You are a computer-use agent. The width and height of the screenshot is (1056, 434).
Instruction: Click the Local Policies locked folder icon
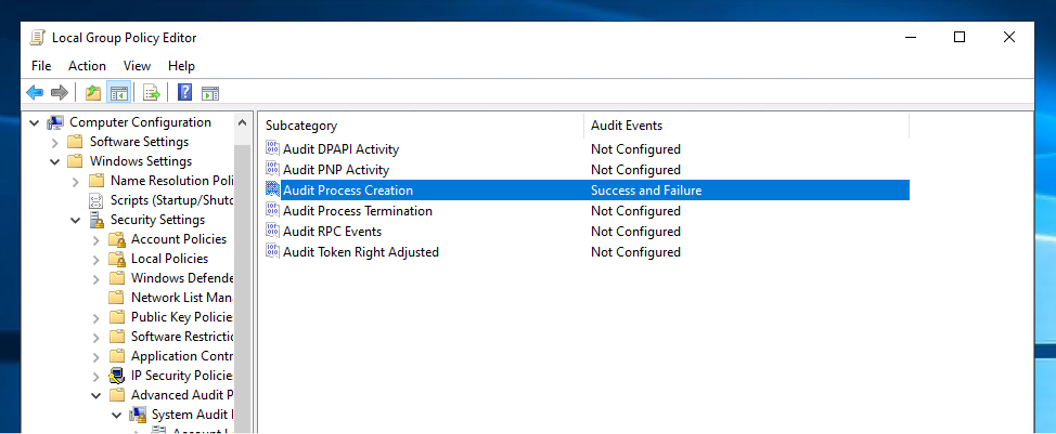coord(117,259)
